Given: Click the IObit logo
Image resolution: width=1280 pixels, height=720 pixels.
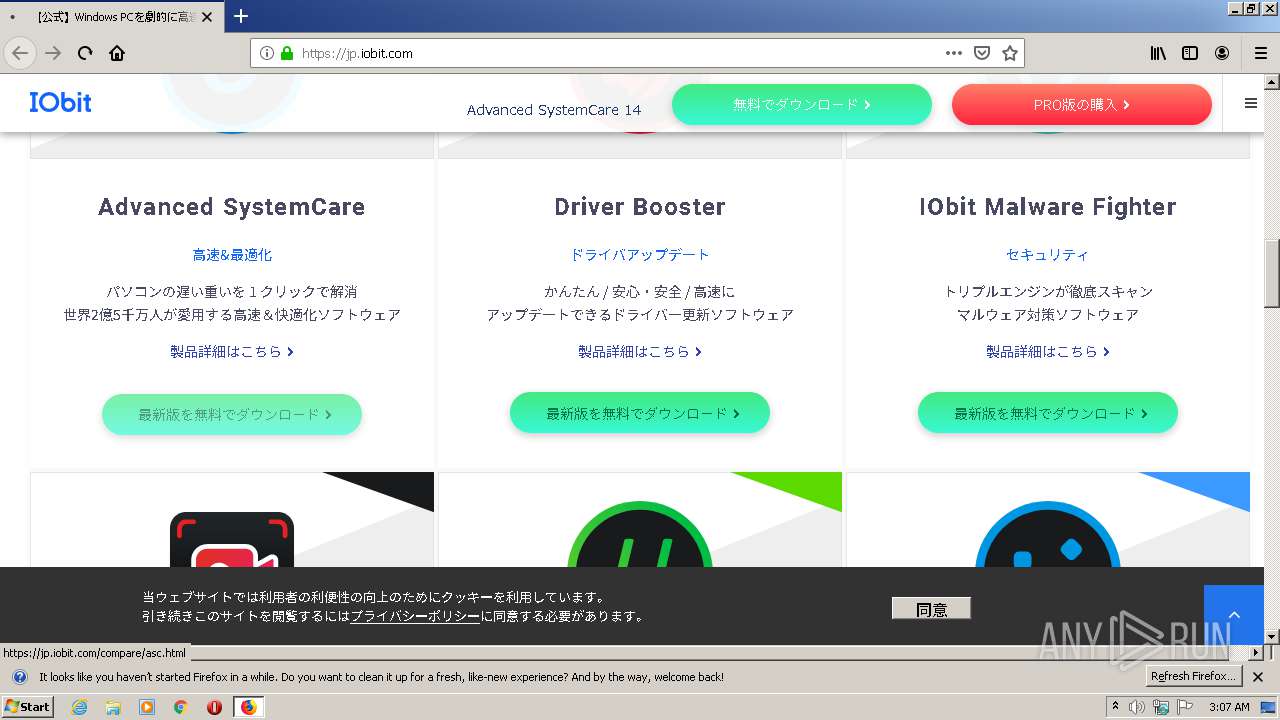Looking at the screenshot, I should tap(60, 102).
